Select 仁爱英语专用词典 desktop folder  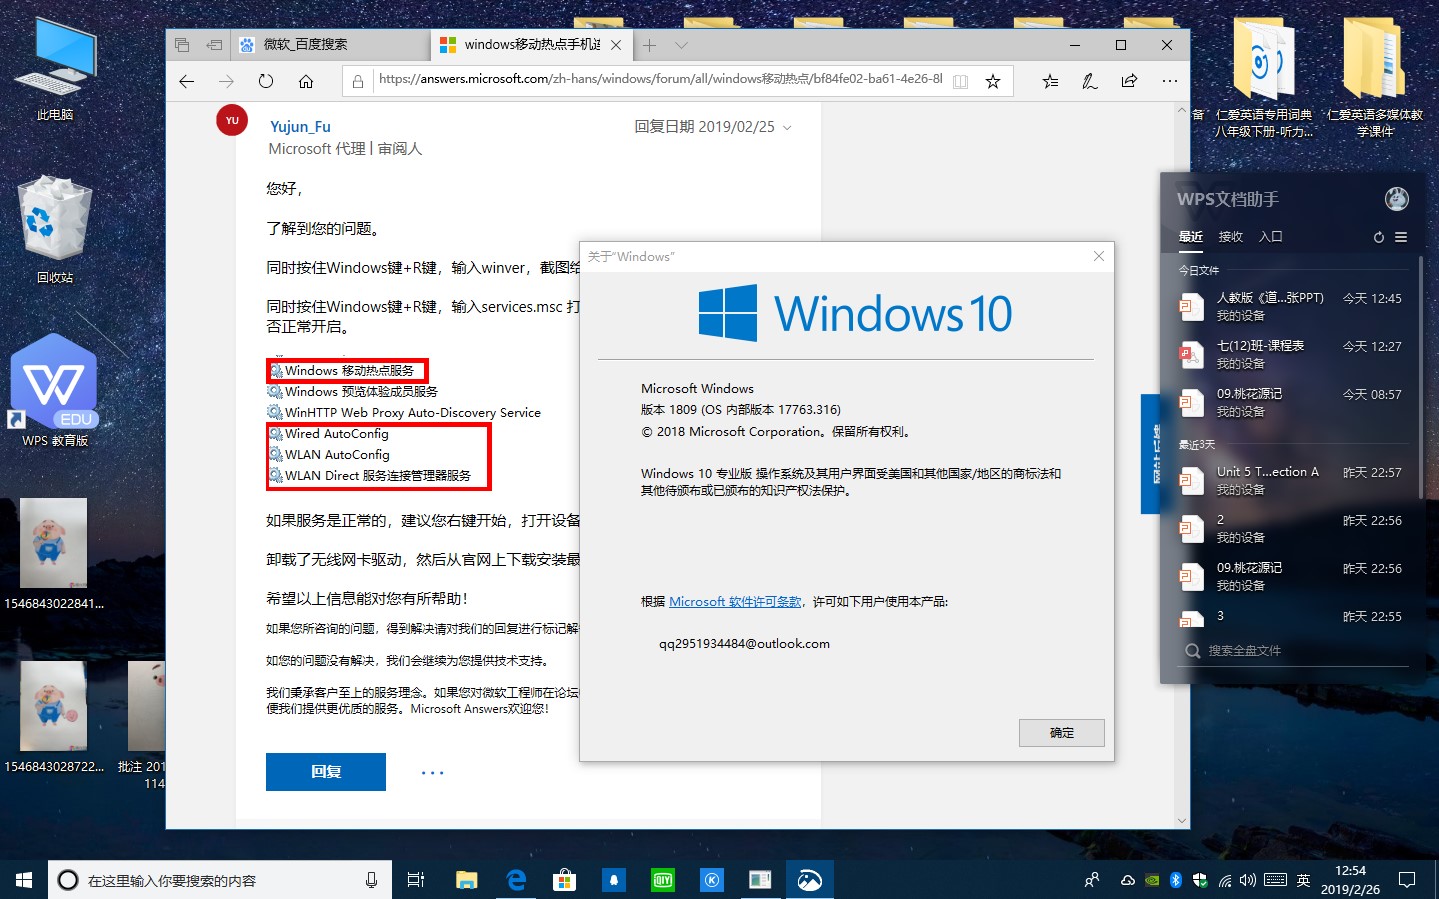(x=1264, y=78)
